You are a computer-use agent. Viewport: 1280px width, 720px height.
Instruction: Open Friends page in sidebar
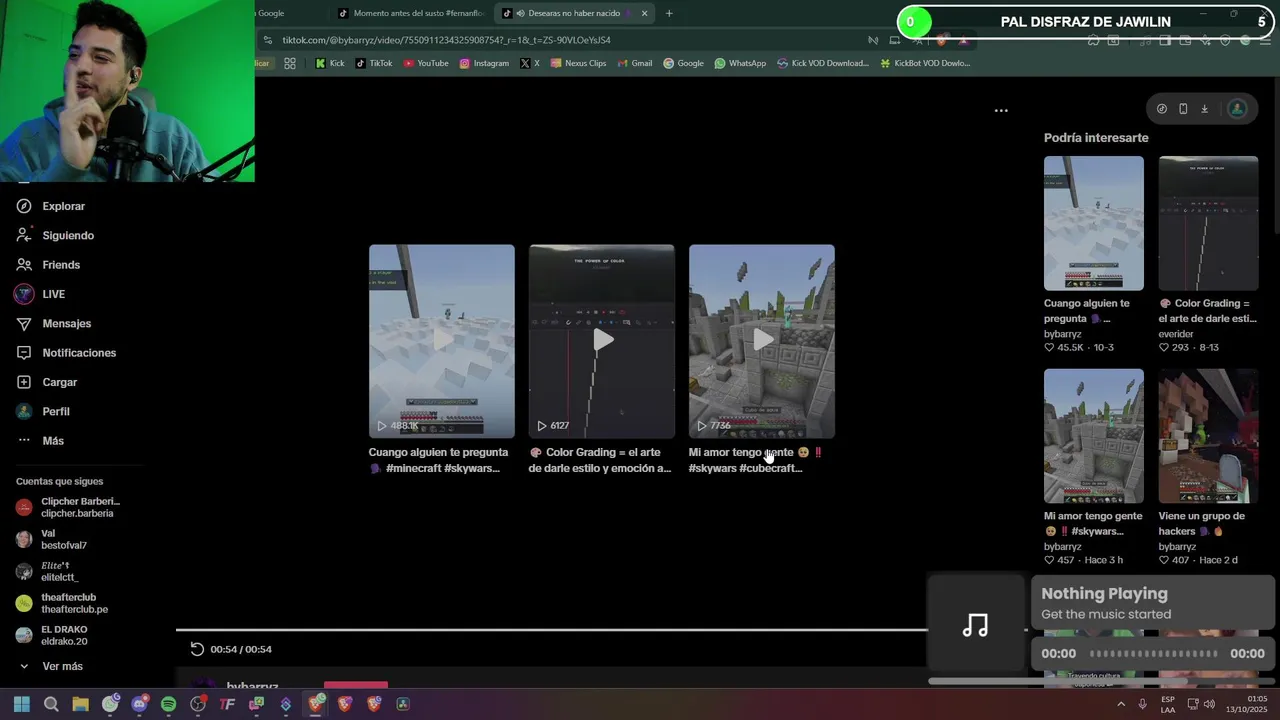click(x=48, y=265)
